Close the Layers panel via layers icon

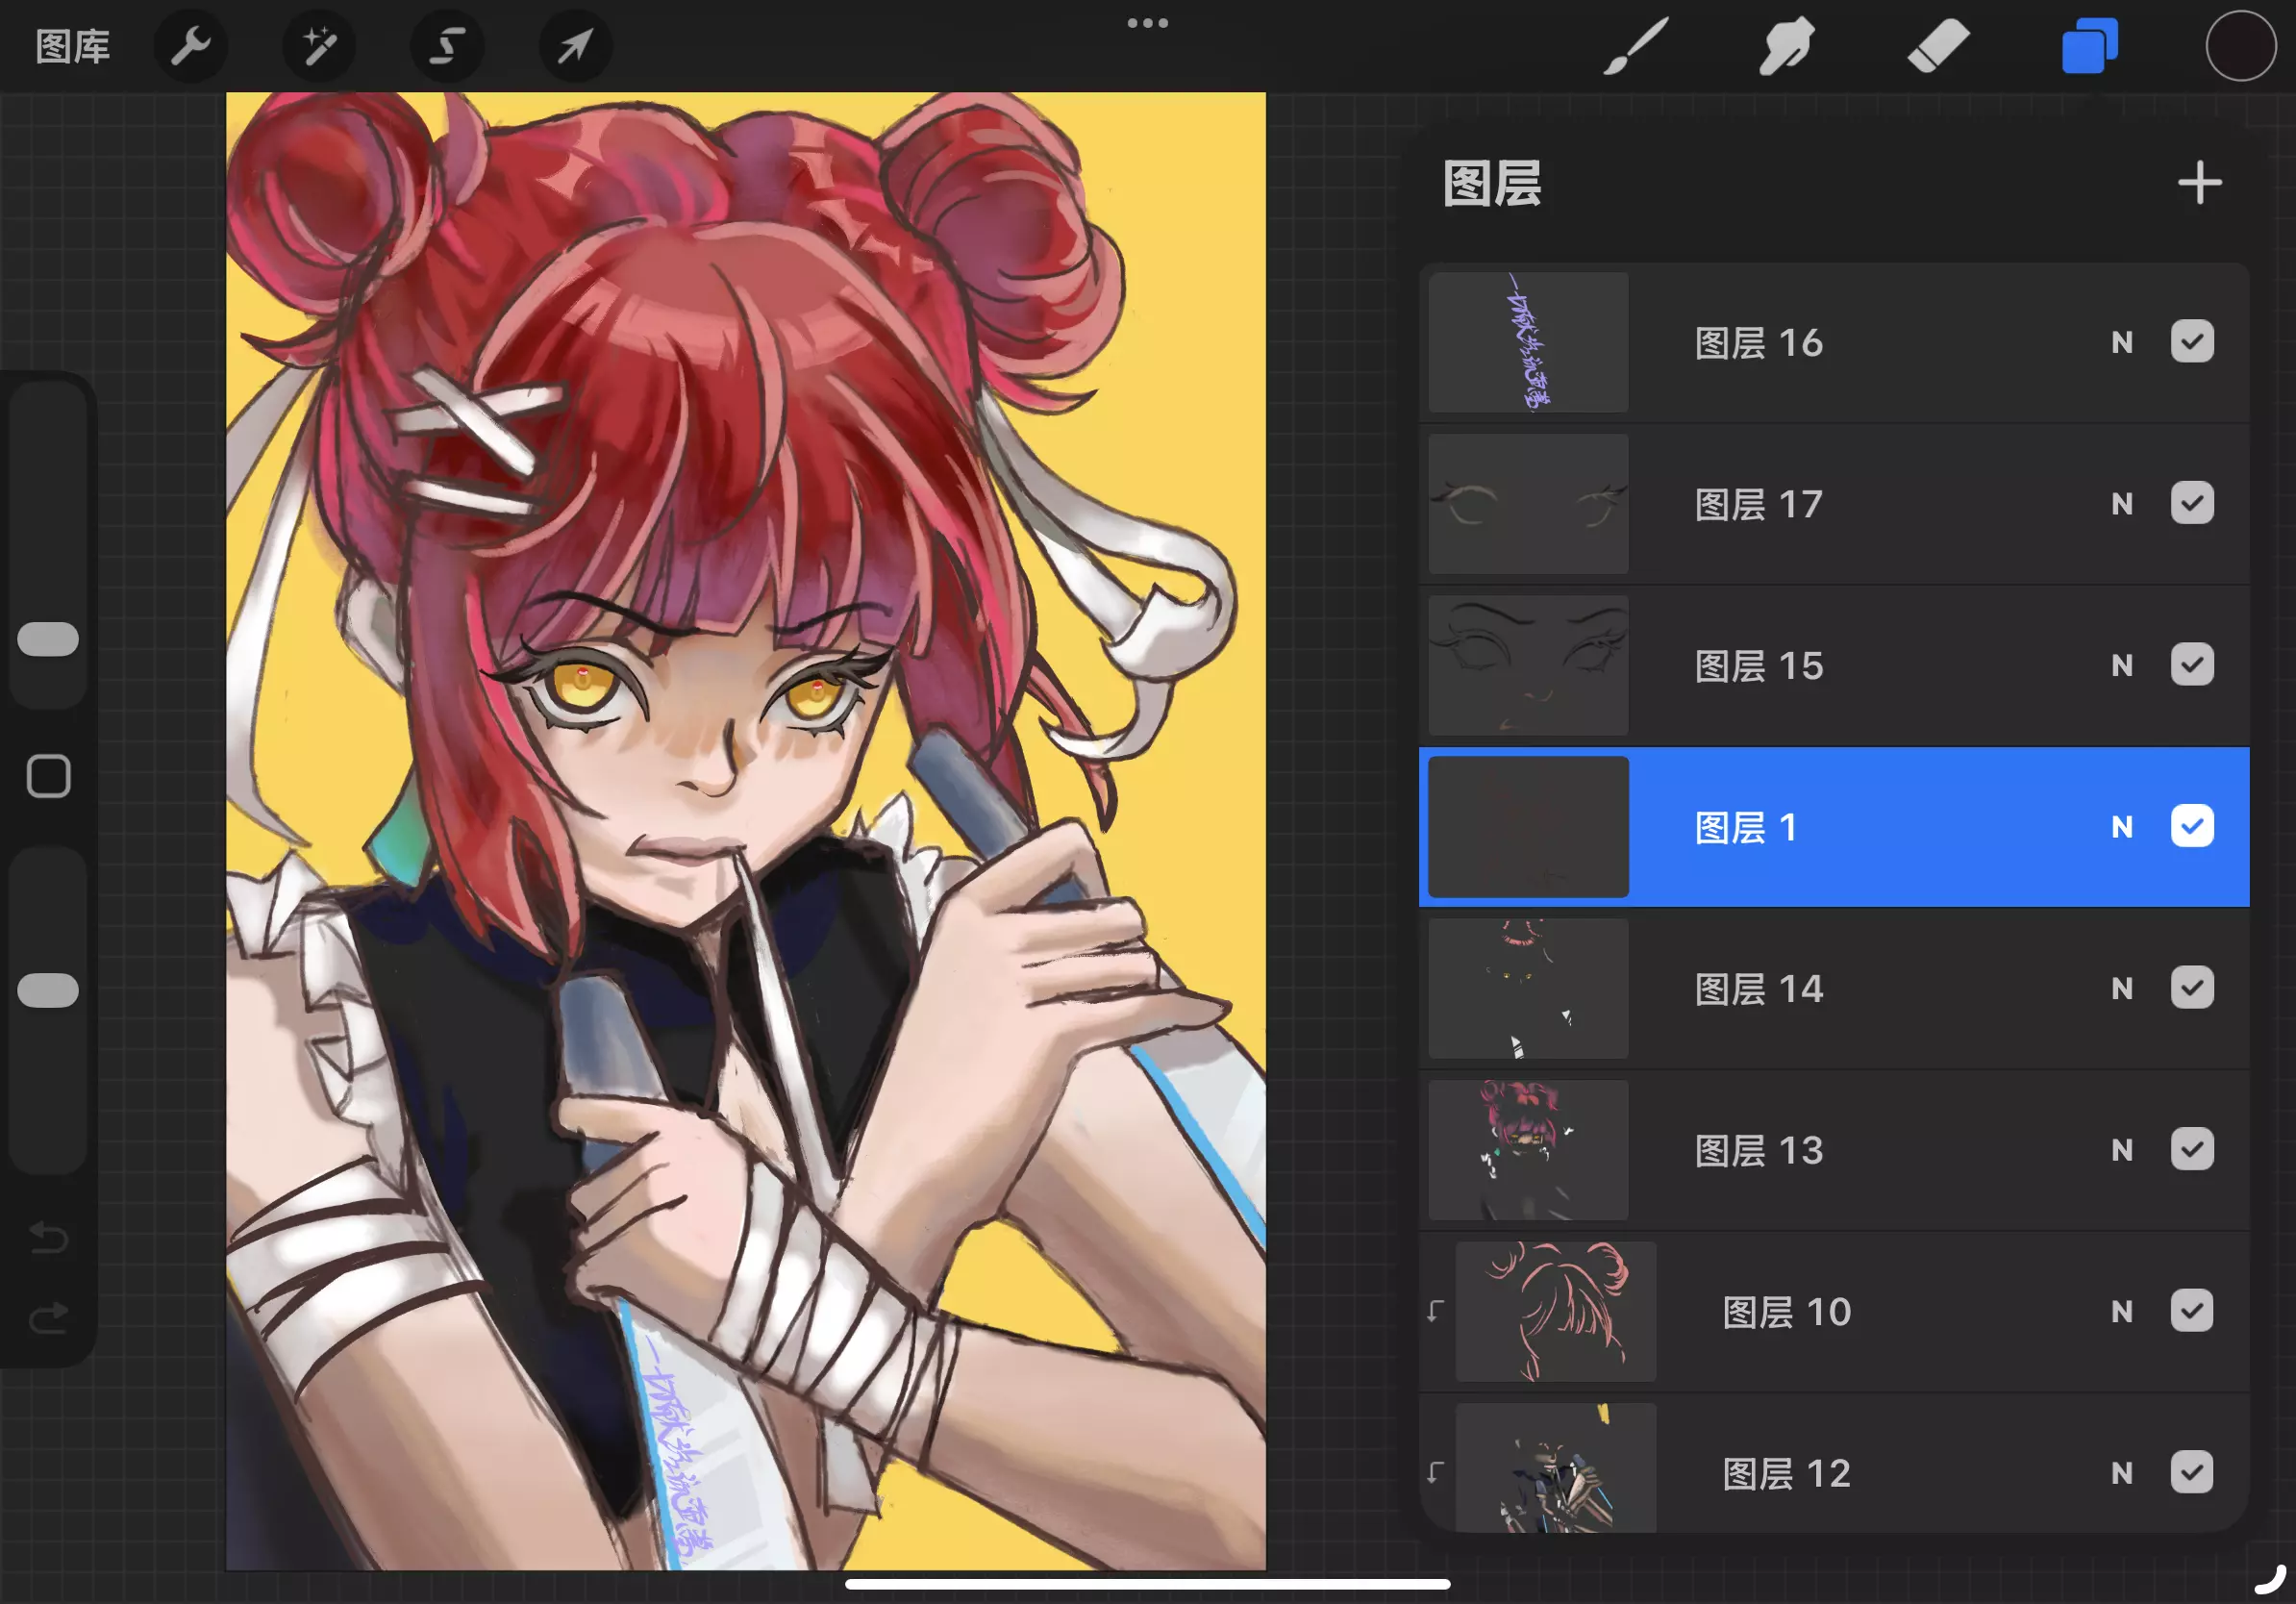pos(2089,46)
